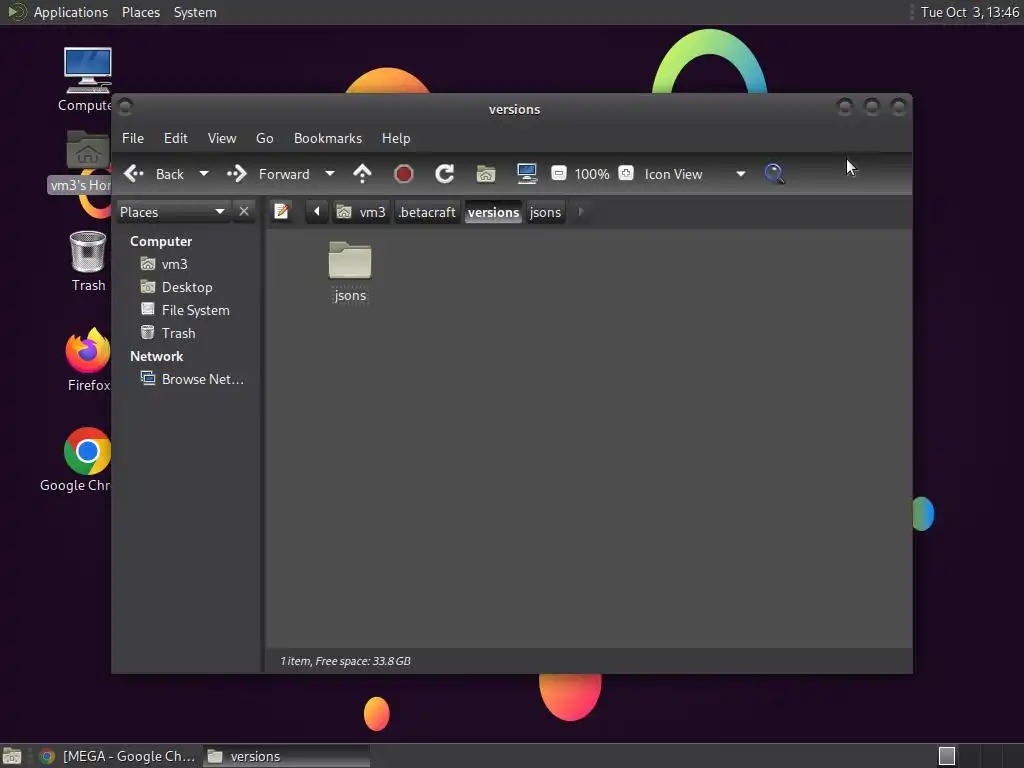This screenshot has height=768, width=1024.
Task: Select the Computer desktop icon
Action: [x=88, y=80]
